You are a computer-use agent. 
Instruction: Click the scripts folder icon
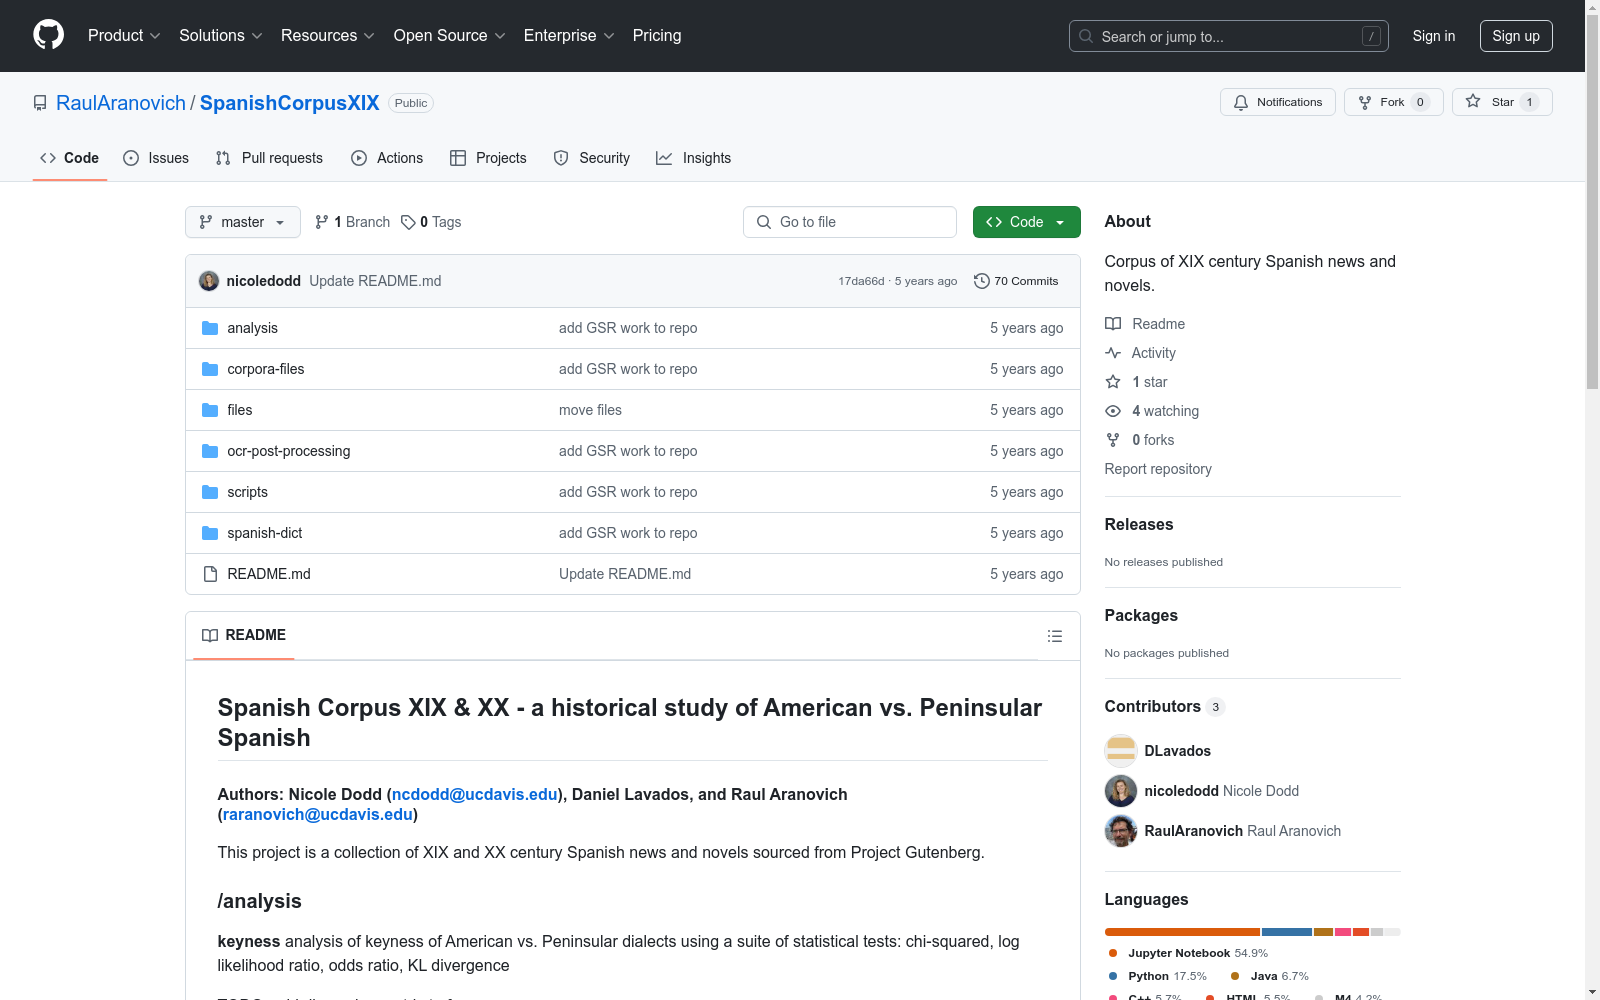tap(210, 492)
